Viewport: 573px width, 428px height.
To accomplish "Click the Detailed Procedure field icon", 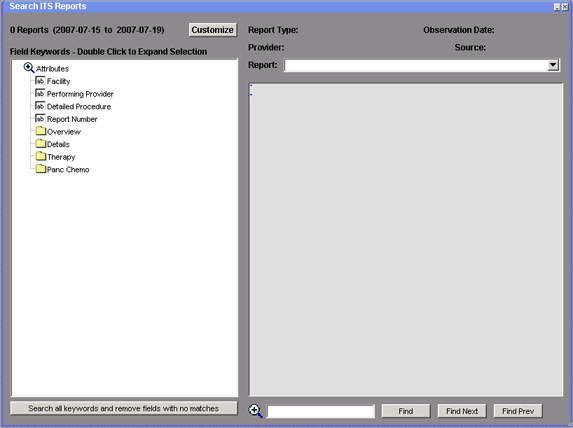I will pyautogui.click(x=40, y=106).
